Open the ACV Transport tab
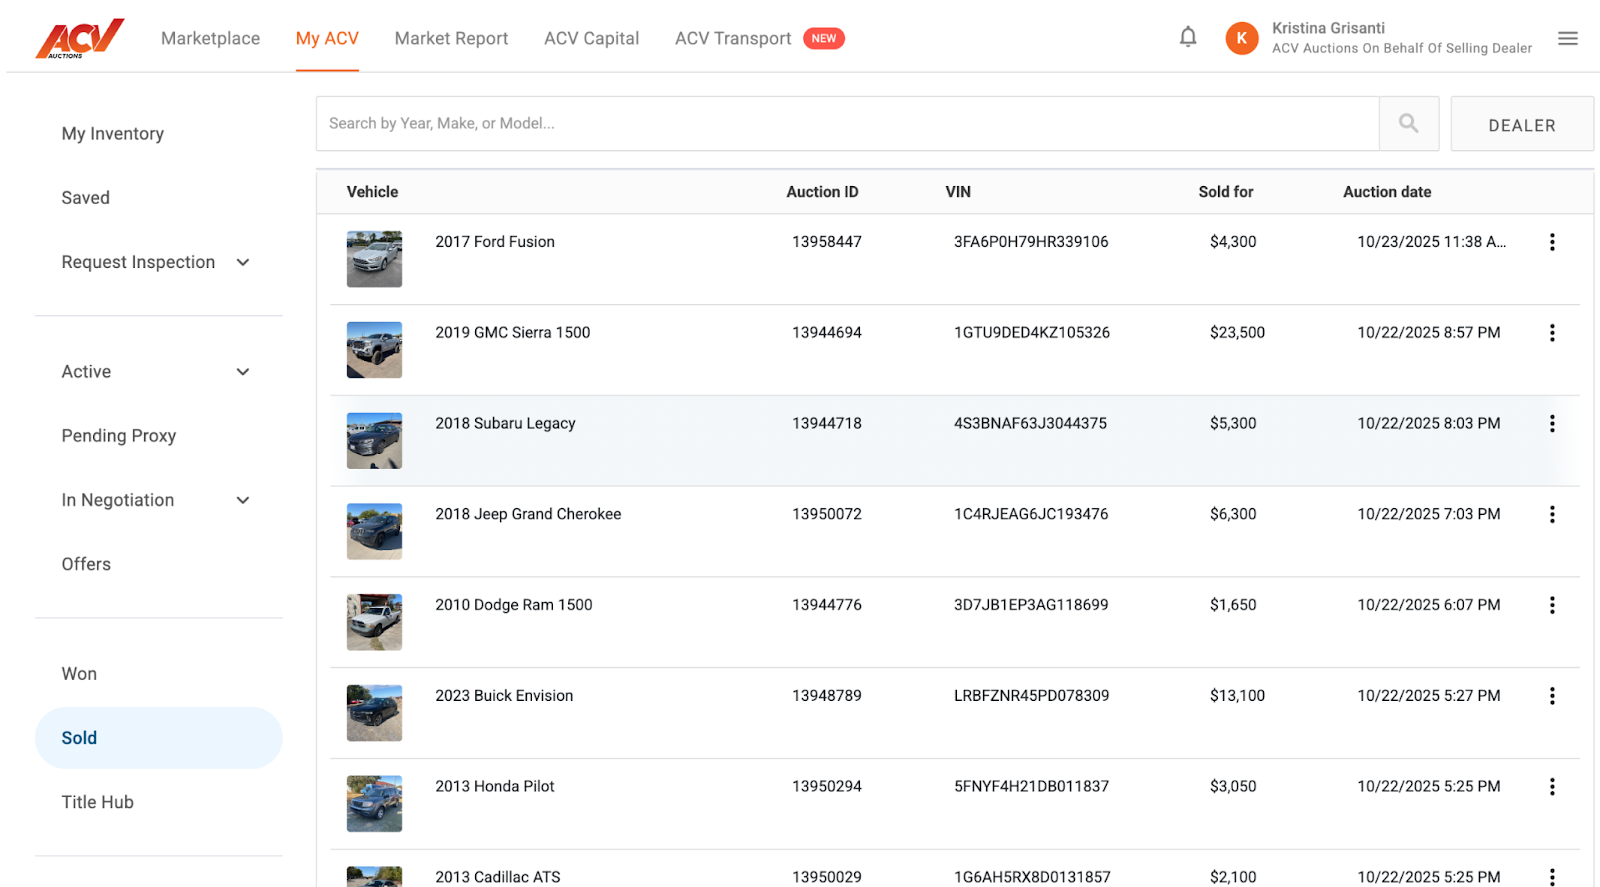 733,38
